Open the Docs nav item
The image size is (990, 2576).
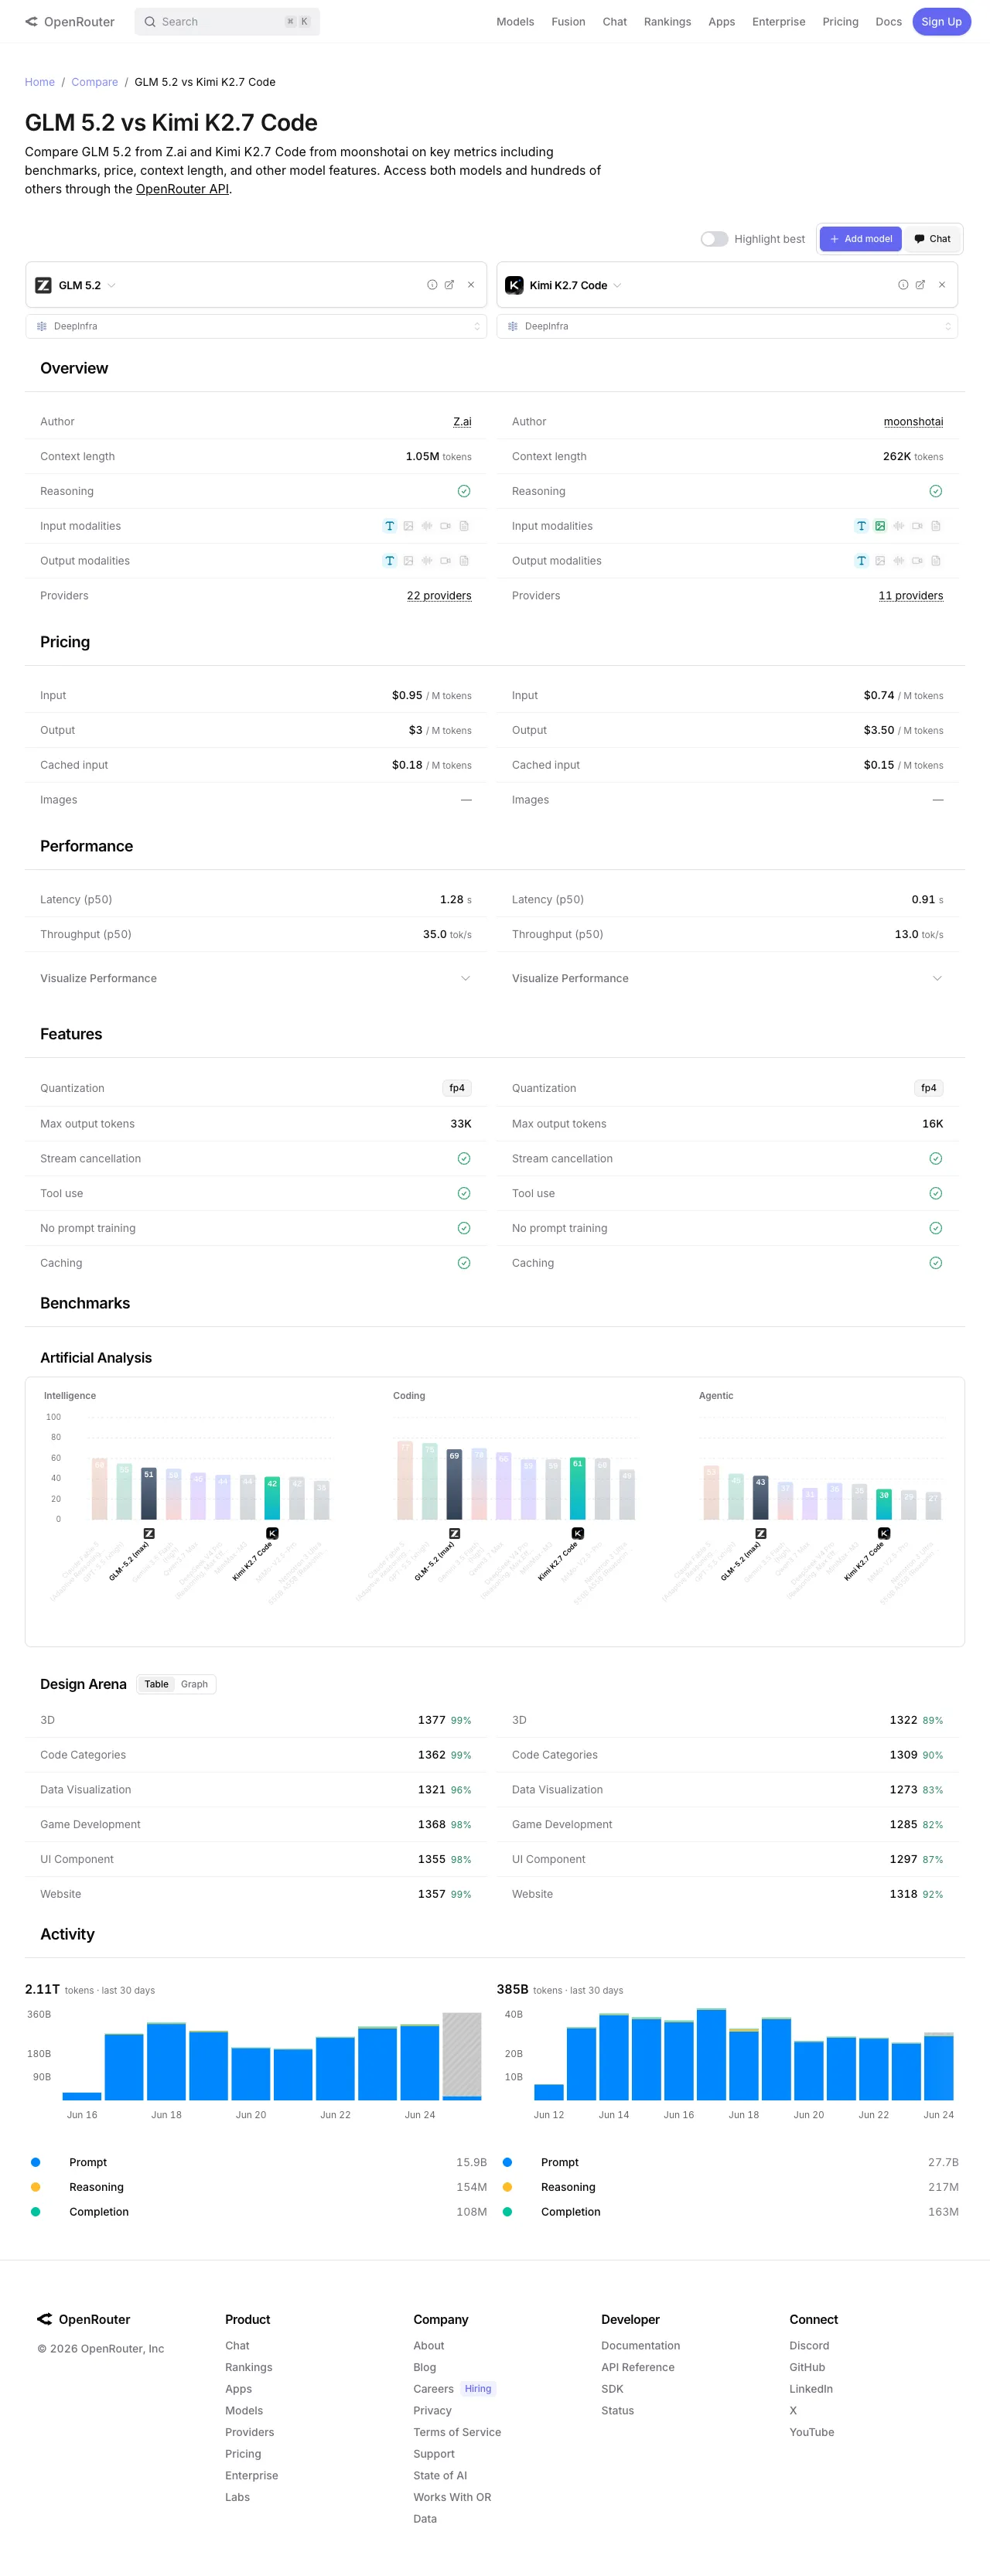[x=888, y=22]
